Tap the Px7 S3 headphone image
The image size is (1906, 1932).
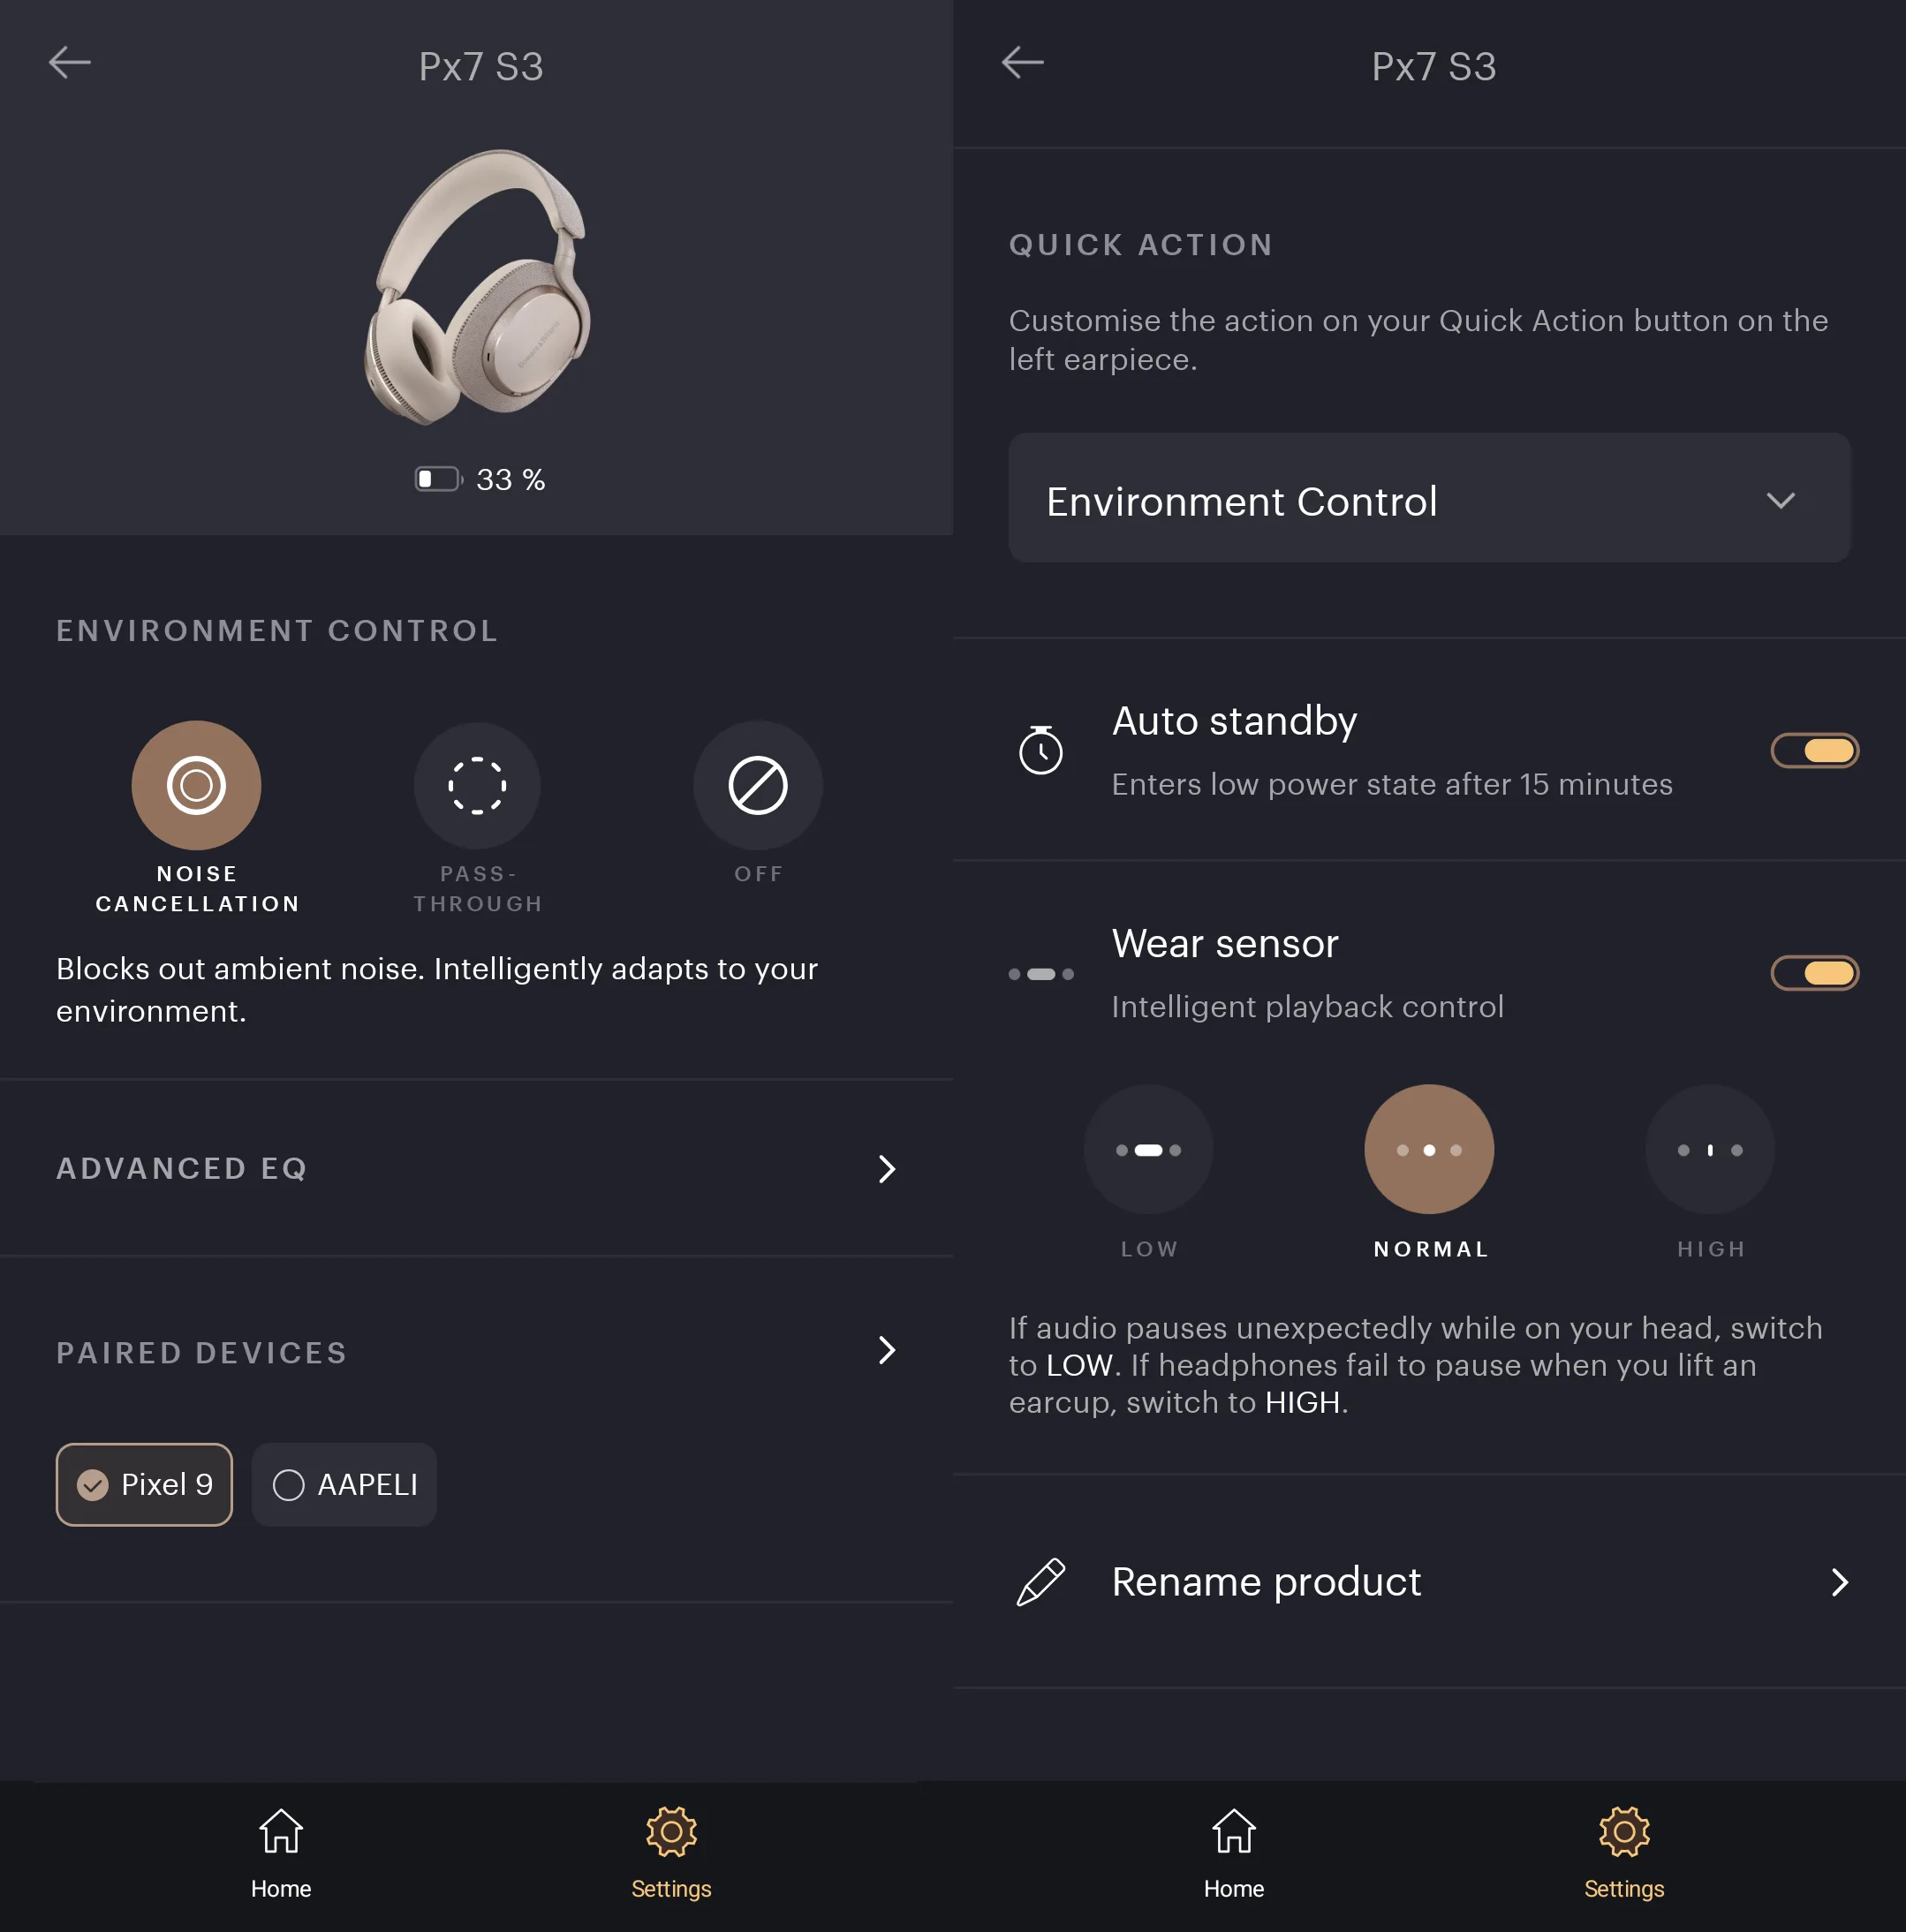[478, 287]
